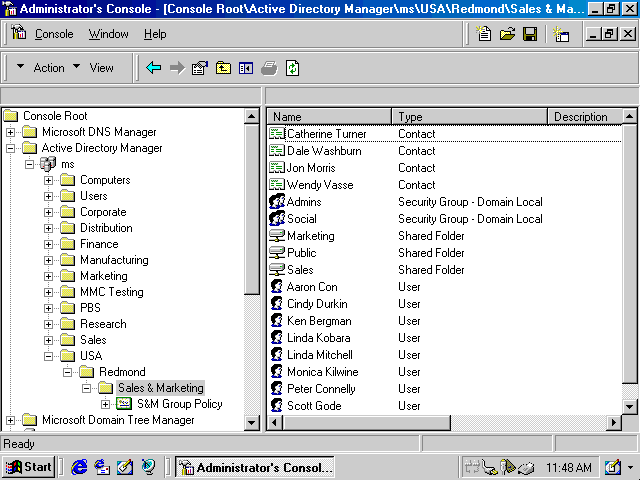Select Peter Connelly in the list
The image size is (640, 480).
[x=321, y=389]
